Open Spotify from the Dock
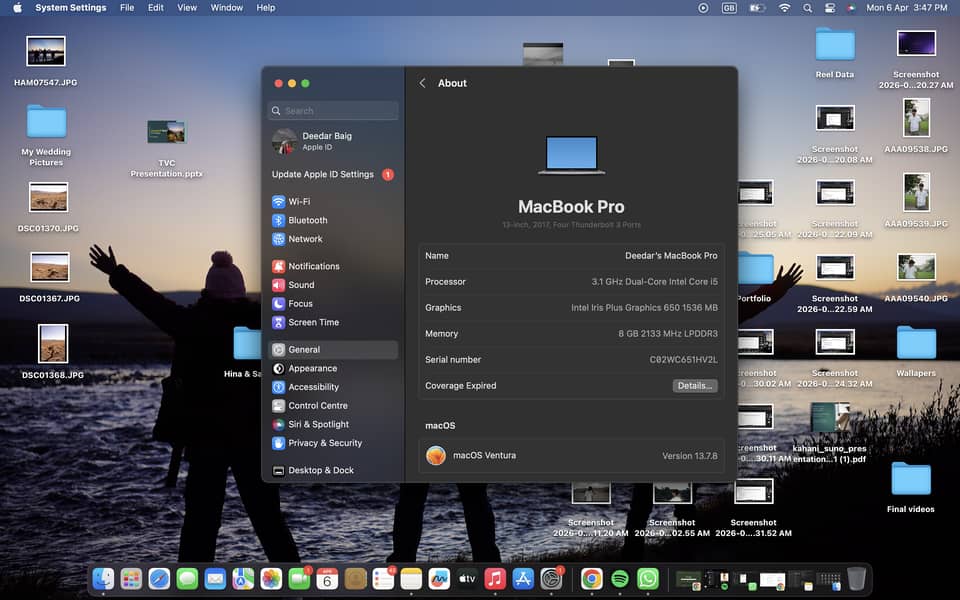Screen dimensions: 960x600 618,578
